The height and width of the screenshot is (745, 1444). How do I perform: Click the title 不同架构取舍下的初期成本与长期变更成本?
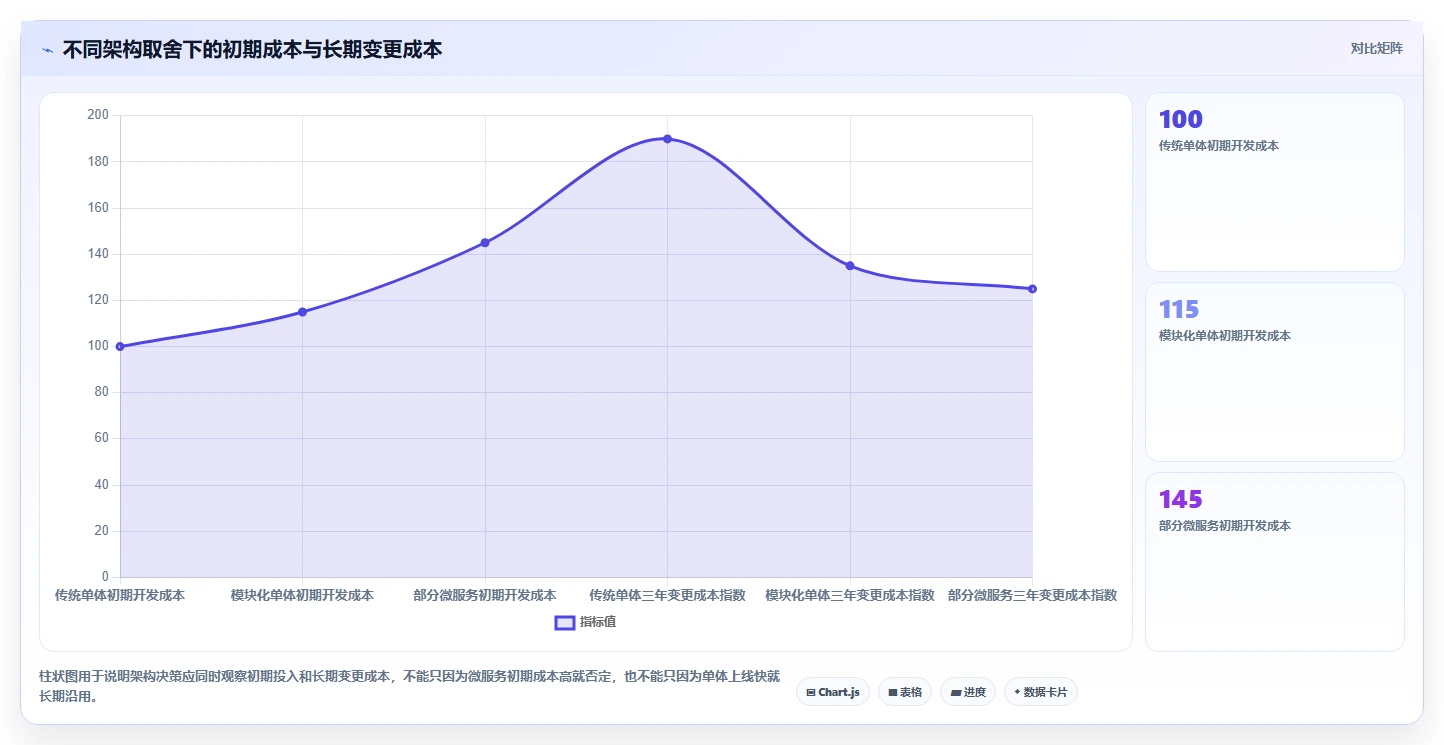click(252, 50)
